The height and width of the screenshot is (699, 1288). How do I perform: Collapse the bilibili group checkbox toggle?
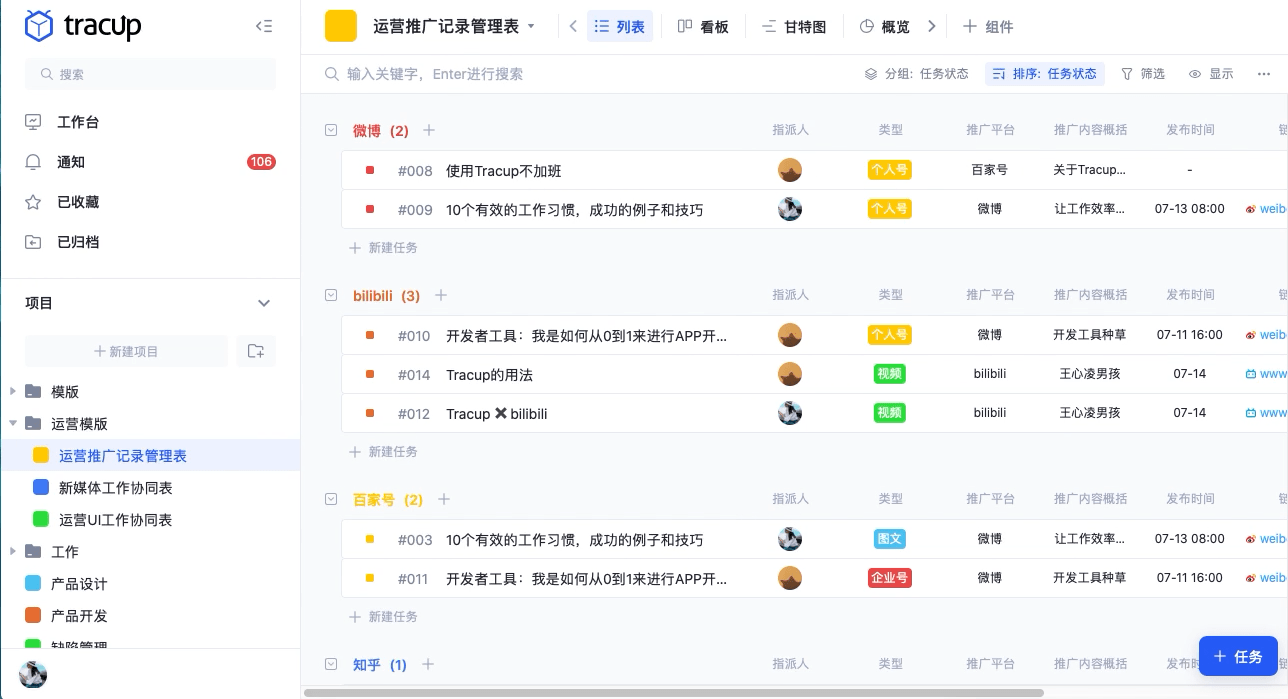click(331, 295)
